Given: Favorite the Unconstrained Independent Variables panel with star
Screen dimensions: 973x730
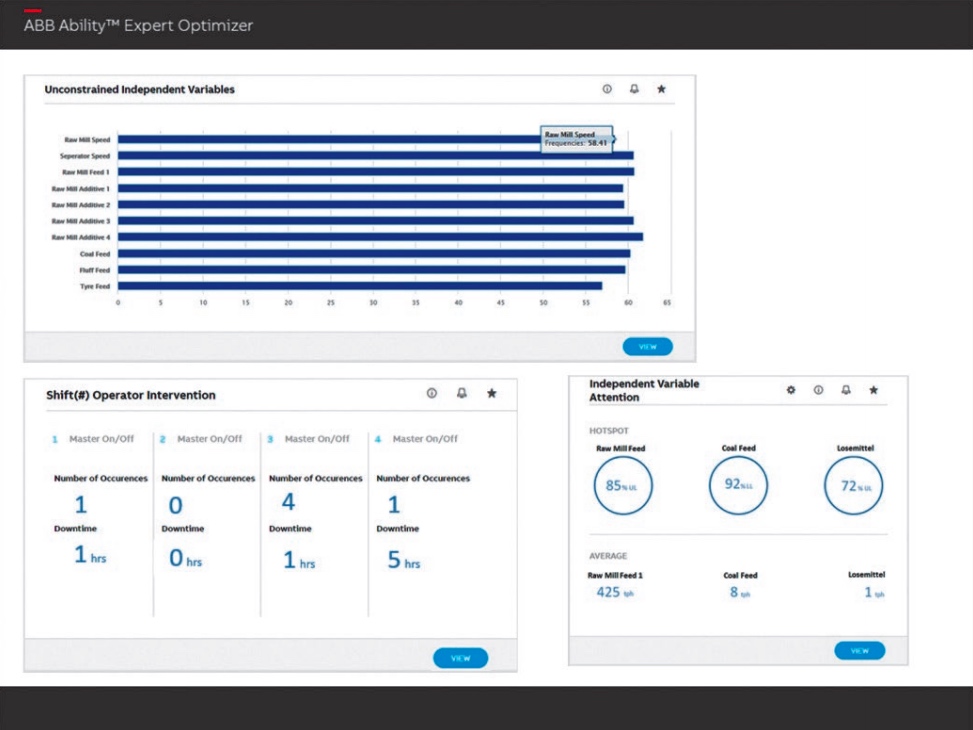Looking at the screenshot, I should 661,89.
